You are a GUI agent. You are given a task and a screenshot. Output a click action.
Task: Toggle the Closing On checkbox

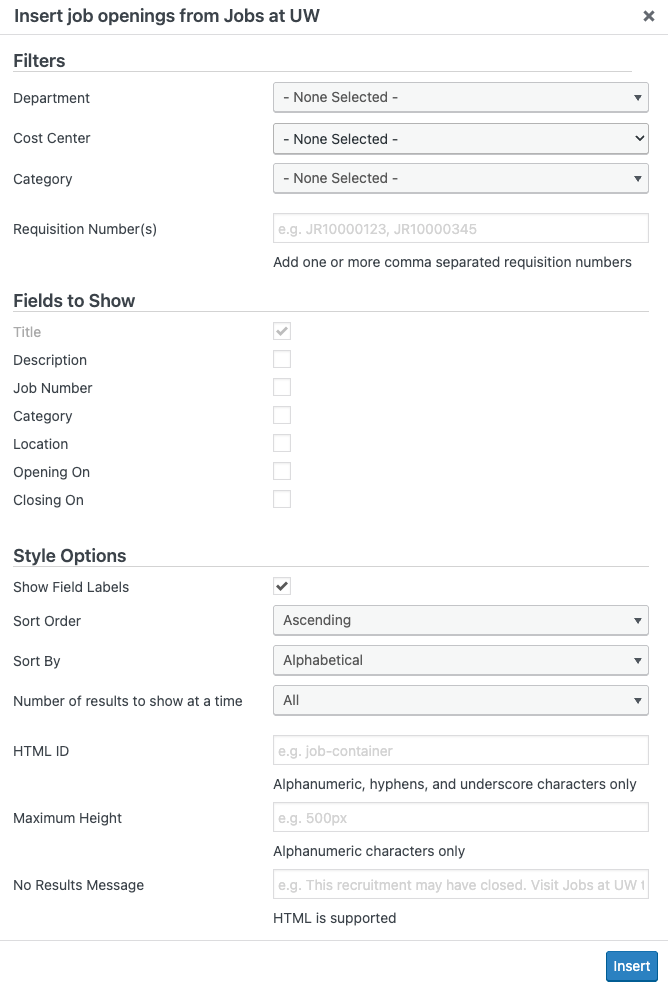pos(282,499)
